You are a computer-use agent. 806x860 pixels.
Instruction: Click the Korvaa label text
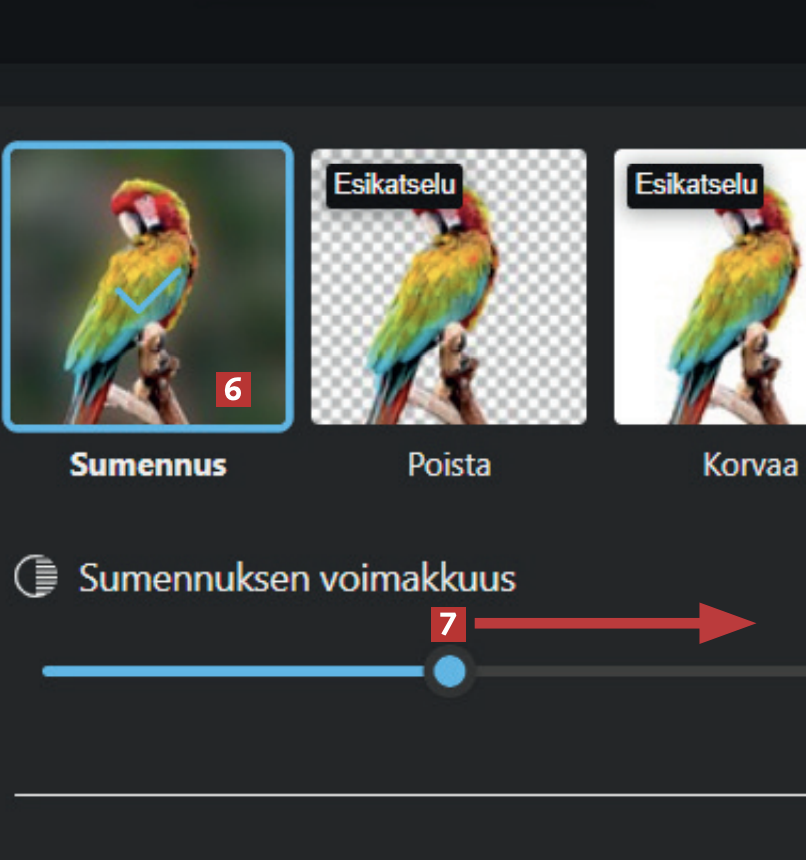[x=750, y=465]
